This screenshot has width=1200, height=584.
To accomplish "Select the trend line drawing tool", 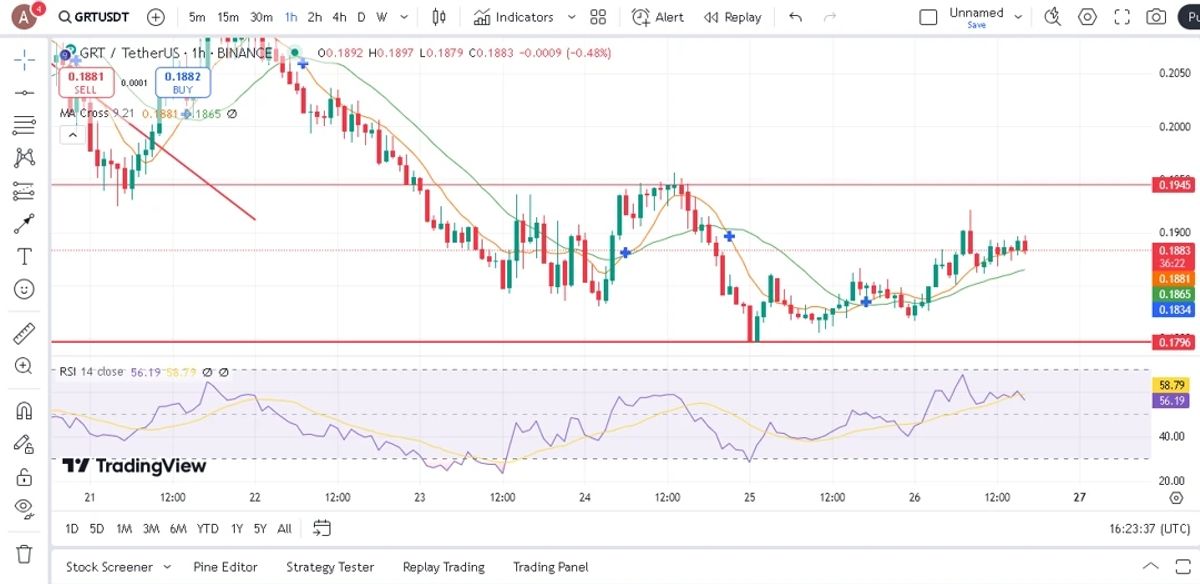I will tap(24, 92).
